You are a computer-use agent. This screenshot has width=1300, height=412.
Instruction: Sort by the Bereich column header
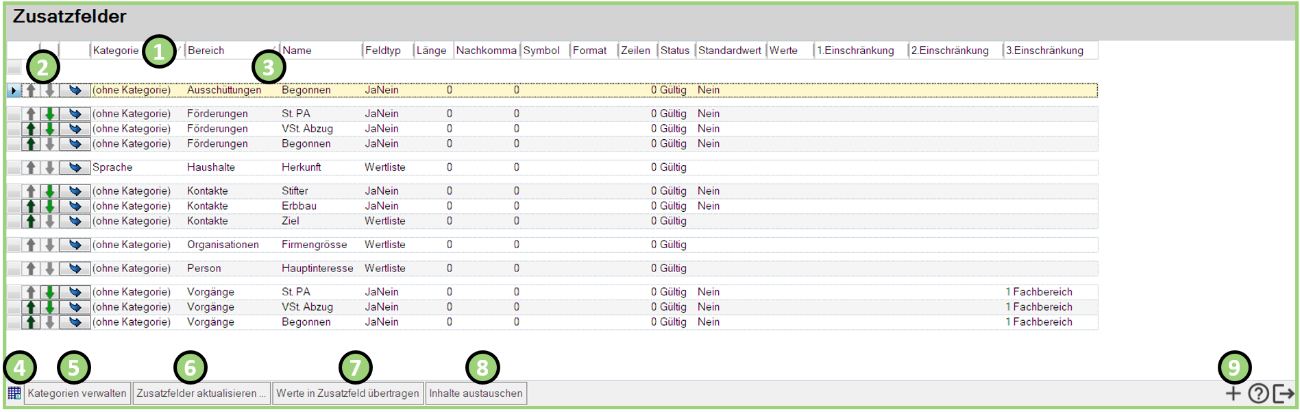pos(206,50)
